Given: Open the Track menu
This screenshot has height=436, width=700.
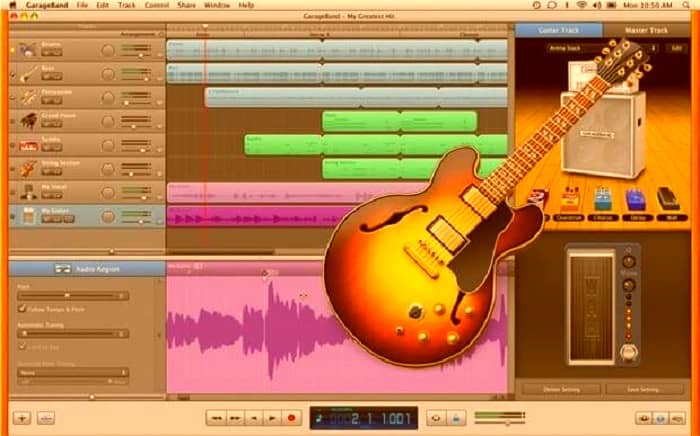Looking at the screenshot, I should tap(126, 5).
